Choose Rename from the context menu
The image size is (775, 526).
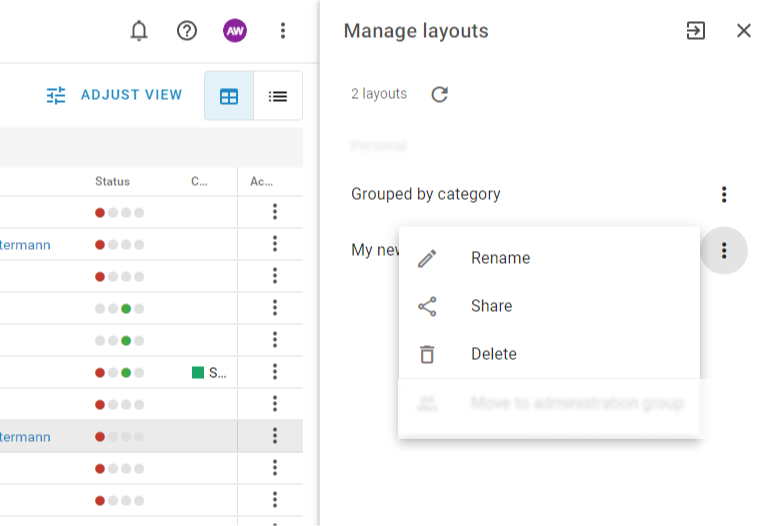pyautogui.click(x=500, y=258)
